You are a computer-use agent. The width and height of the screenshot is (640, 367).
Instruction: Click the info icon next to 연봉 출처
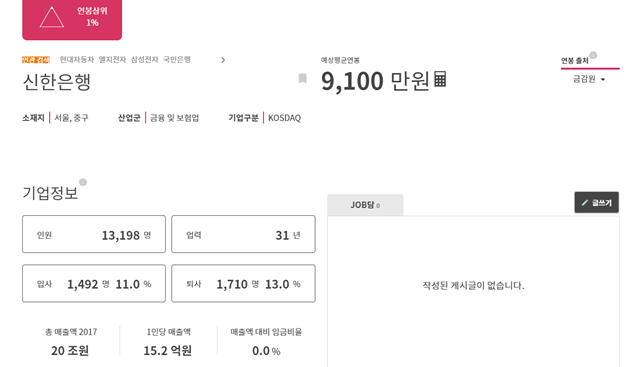point(593,55)
